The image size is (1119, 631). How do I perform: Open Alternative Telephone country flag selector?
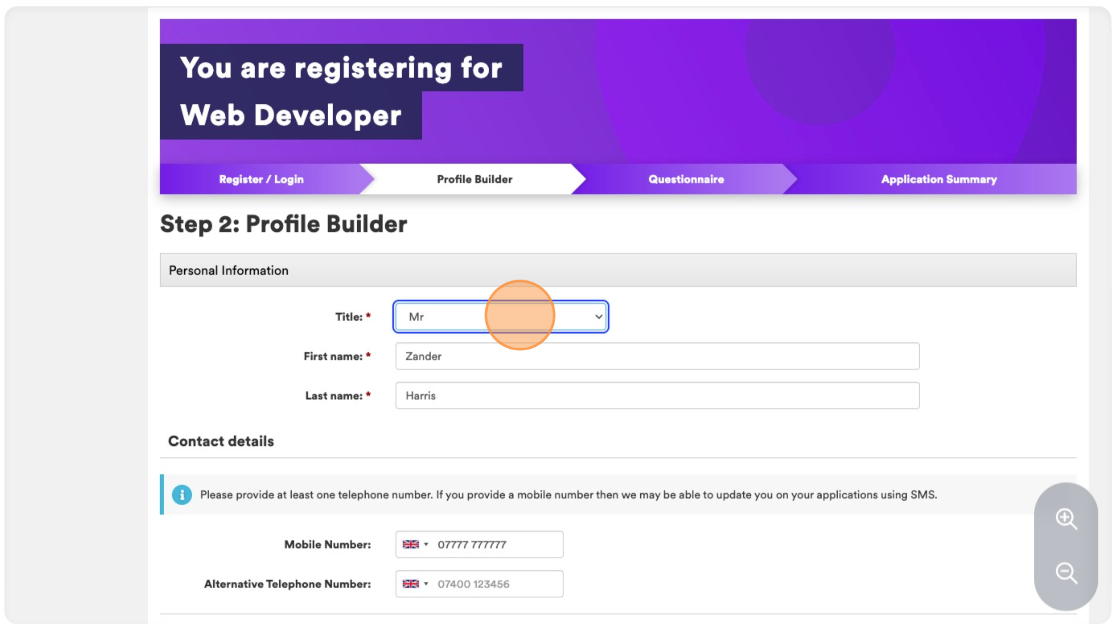point(415,584)
